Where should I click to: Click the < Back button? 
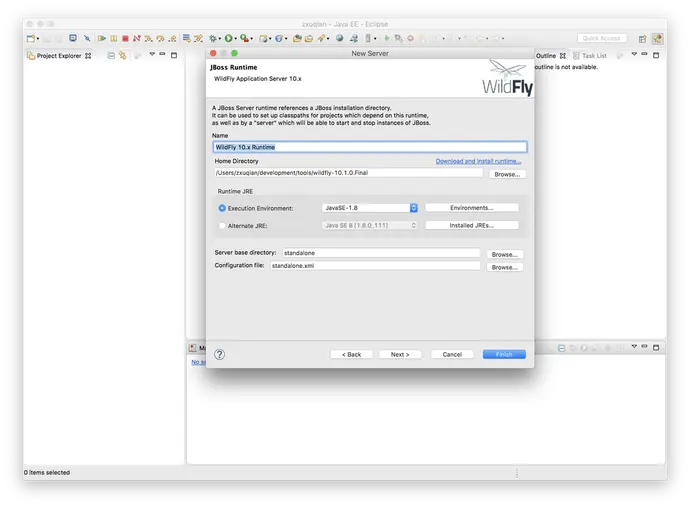coord(352,354)
